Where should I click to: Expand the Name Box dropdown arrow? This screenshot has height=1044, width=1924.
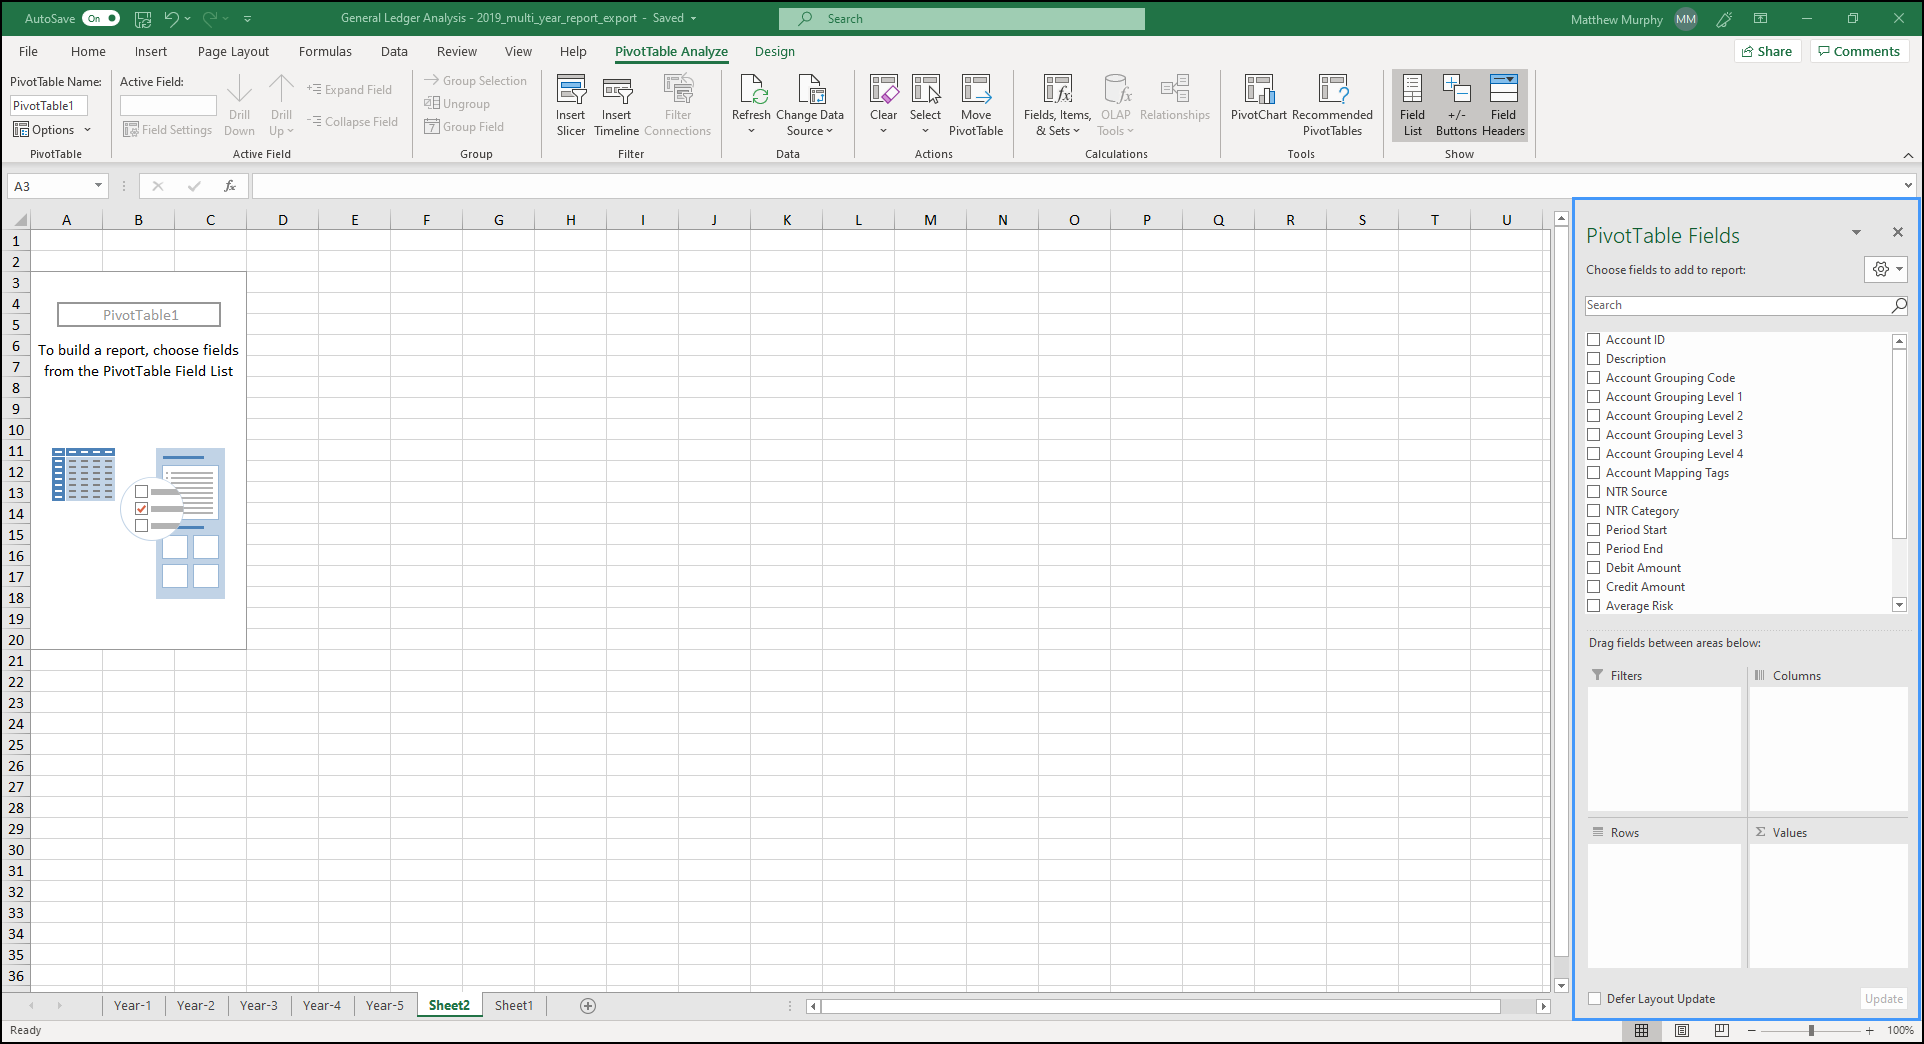point(98,185)
